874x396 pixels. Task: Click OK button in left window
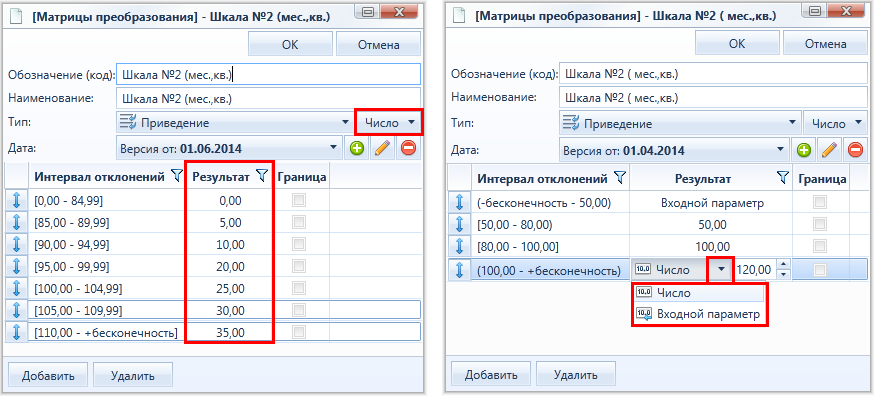pos(290,45)
